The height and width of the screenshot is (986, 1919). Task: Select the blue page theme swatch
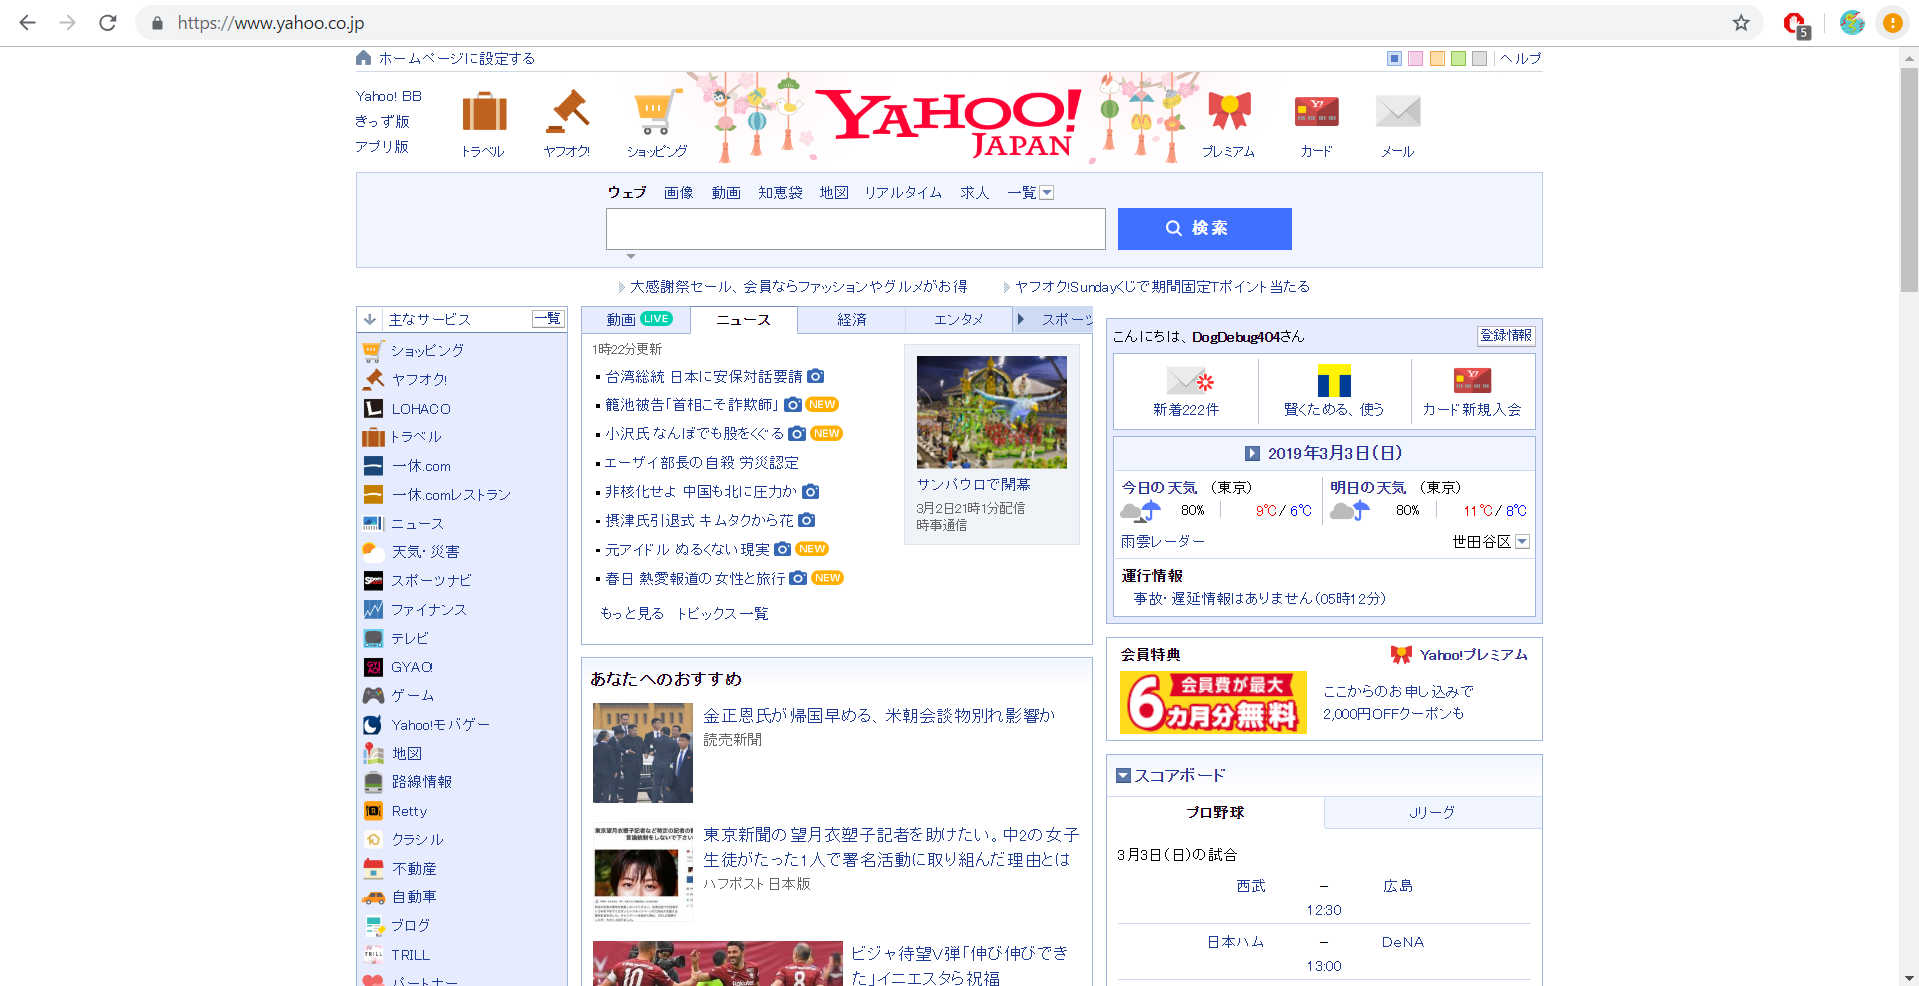pos(1394,58)
